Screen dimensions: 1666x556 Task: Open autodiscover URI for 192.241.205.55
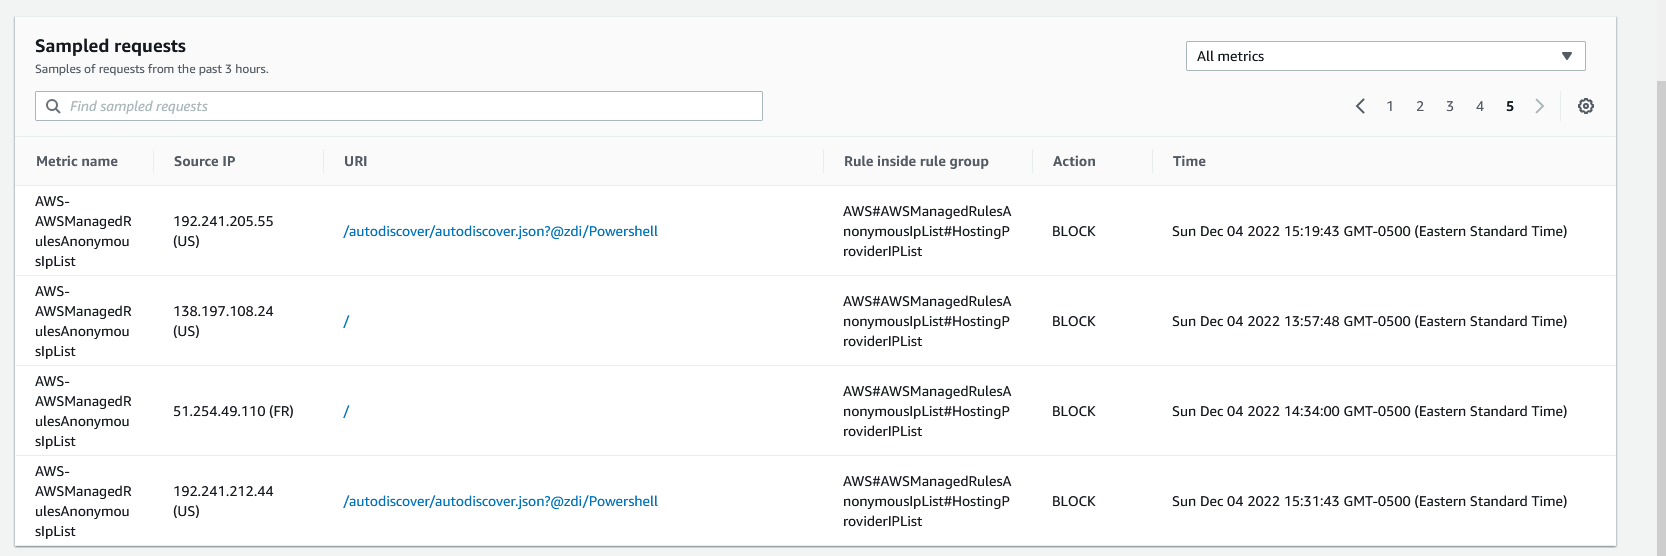500,231
